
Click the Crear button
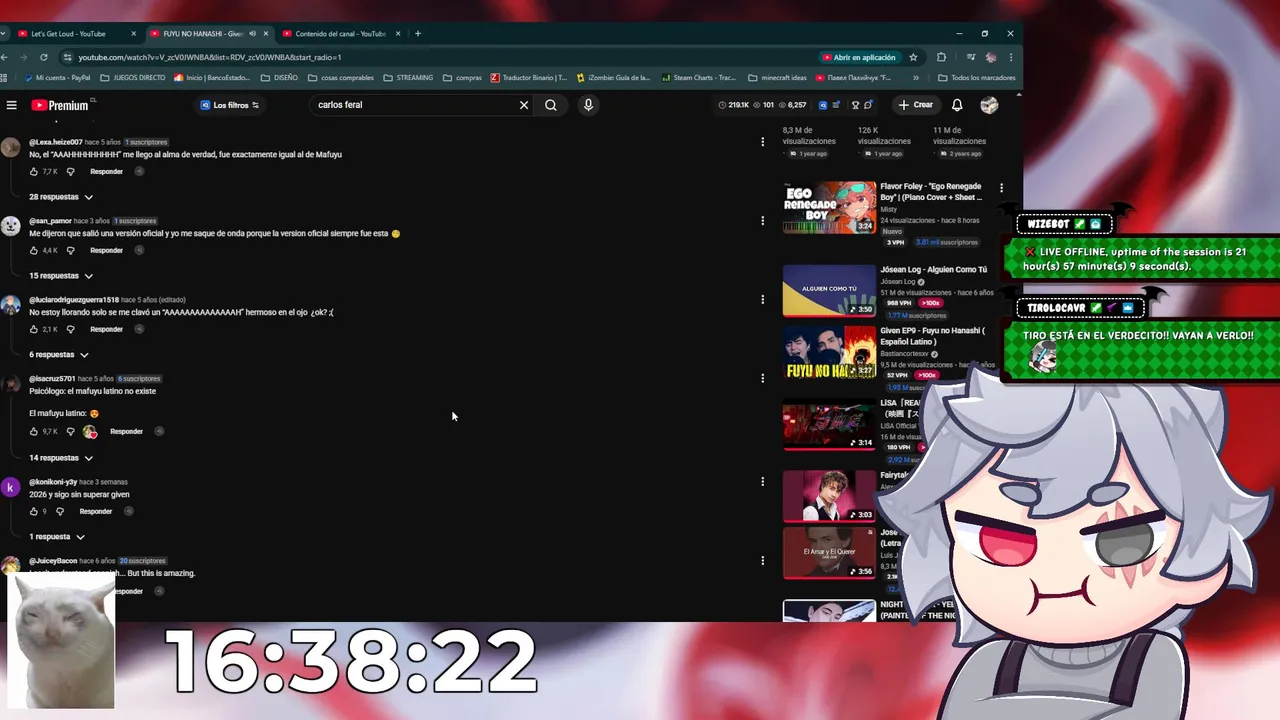(x=916, y=105)
